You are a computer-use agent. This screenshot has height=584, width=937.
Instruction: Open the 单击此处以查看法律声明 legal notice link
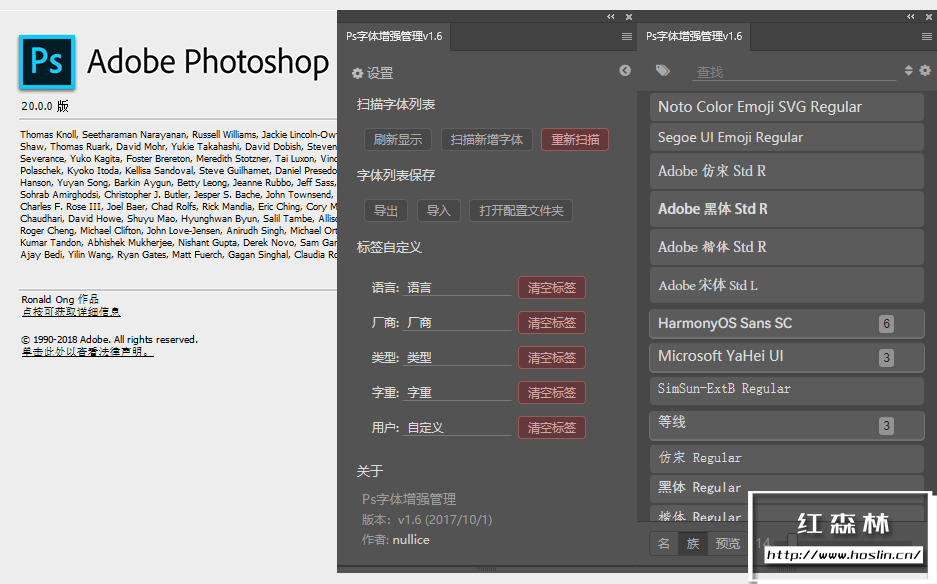(x=87, y=352)
